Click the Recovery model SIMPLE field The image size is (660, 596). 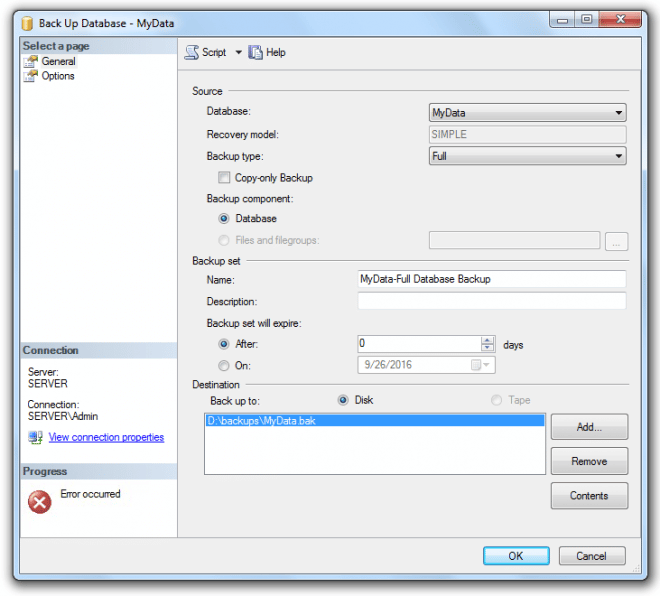point(527,135)
